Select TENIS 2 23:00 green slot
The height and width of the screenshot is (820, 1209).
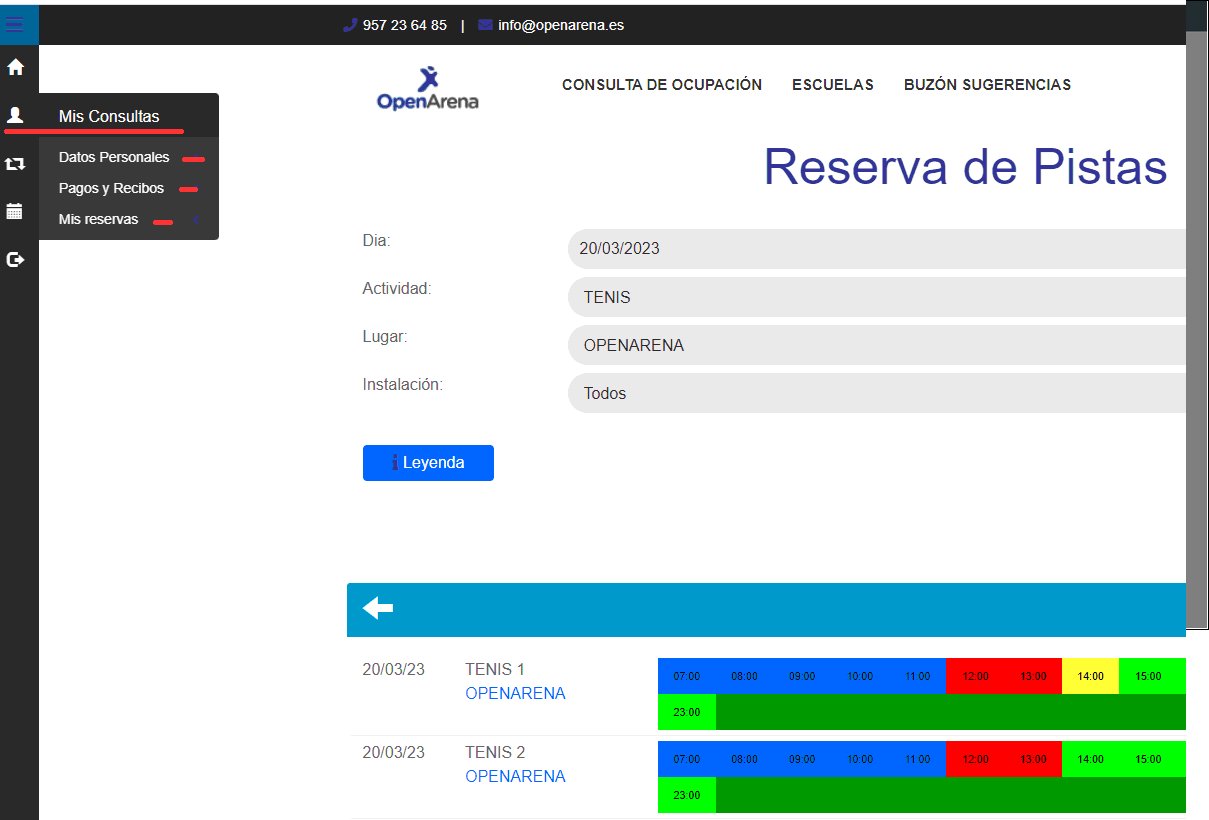pos(687,795)
